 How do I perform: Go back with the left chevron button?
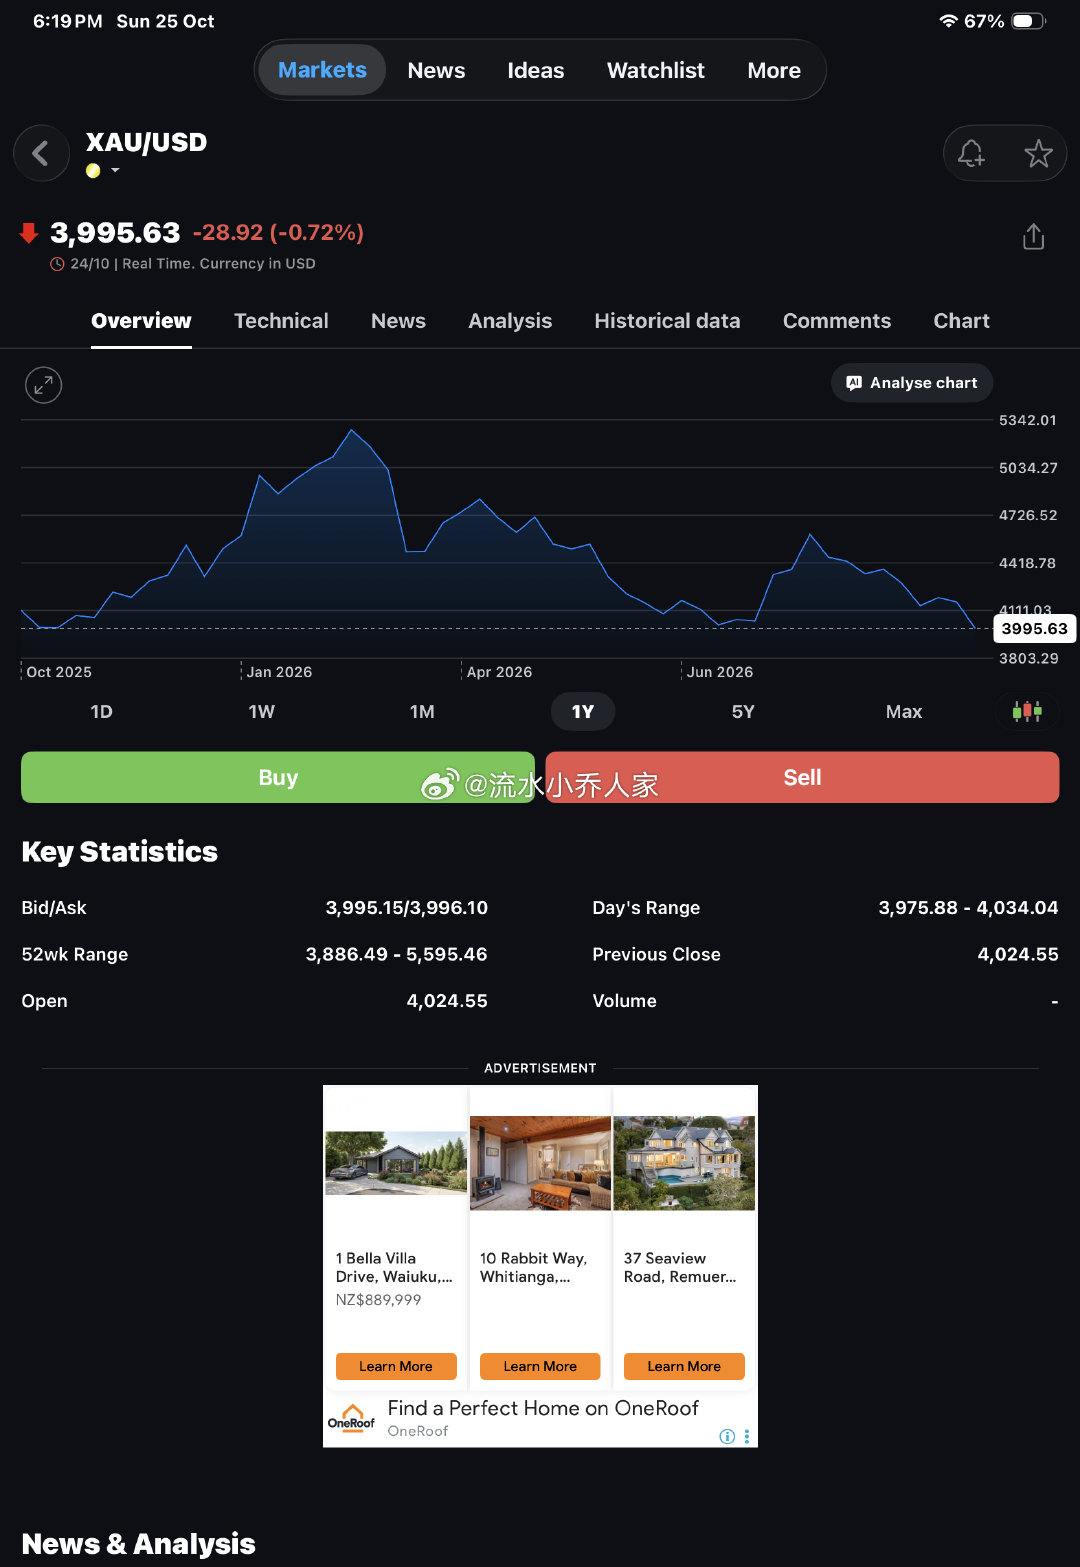point(41,153)
